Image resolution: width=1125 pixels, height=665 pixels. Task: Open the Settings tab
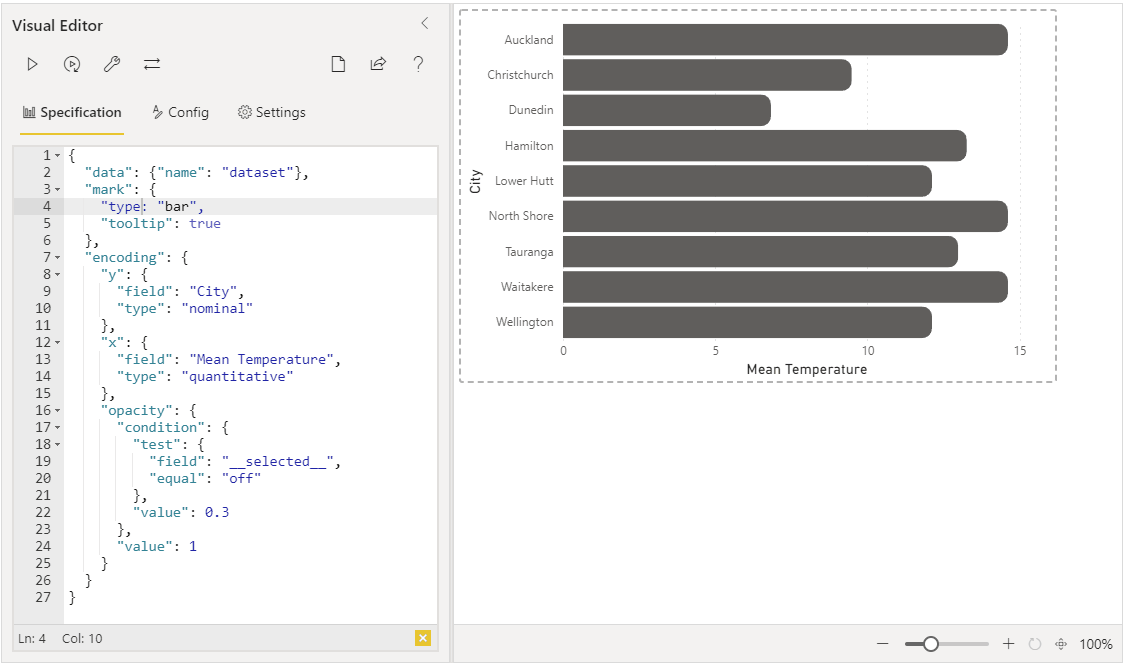click(272, 113)
